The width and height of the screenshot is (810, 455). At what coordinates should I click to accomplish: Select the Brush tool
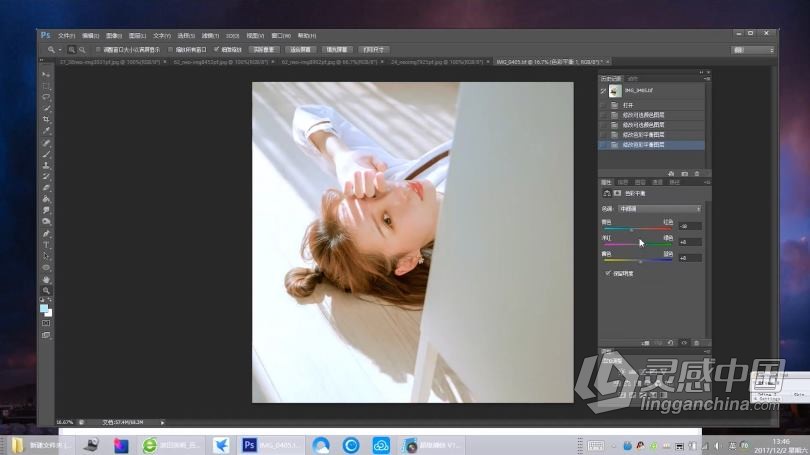(x=46, y=154)
